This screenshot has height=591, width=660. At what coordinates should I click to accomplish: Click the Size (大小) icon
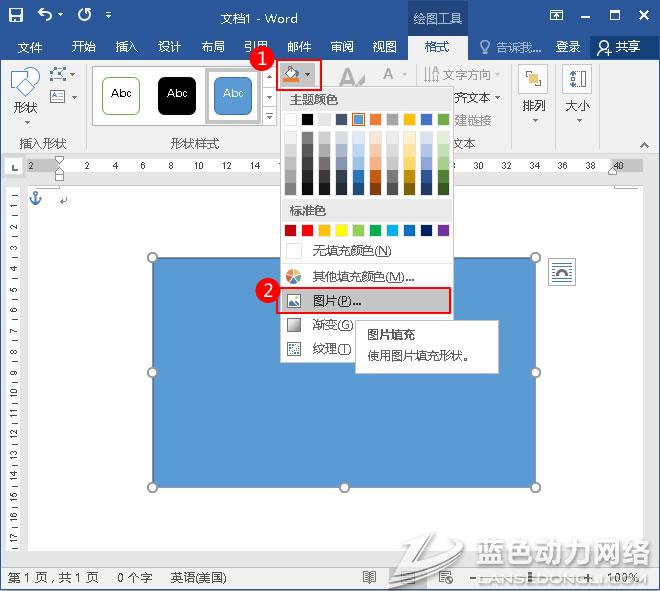point(577,92)
